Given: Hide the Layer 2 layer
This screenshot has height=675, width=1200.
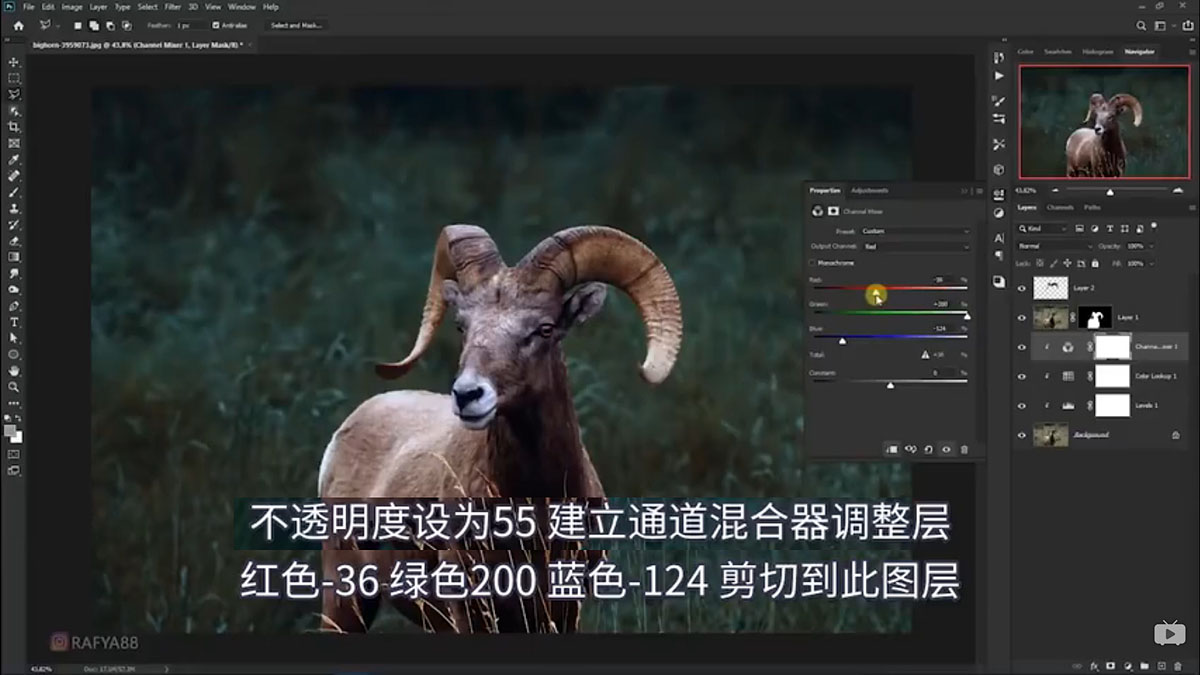Looking at the screenshot, I should coord(1022,286).
